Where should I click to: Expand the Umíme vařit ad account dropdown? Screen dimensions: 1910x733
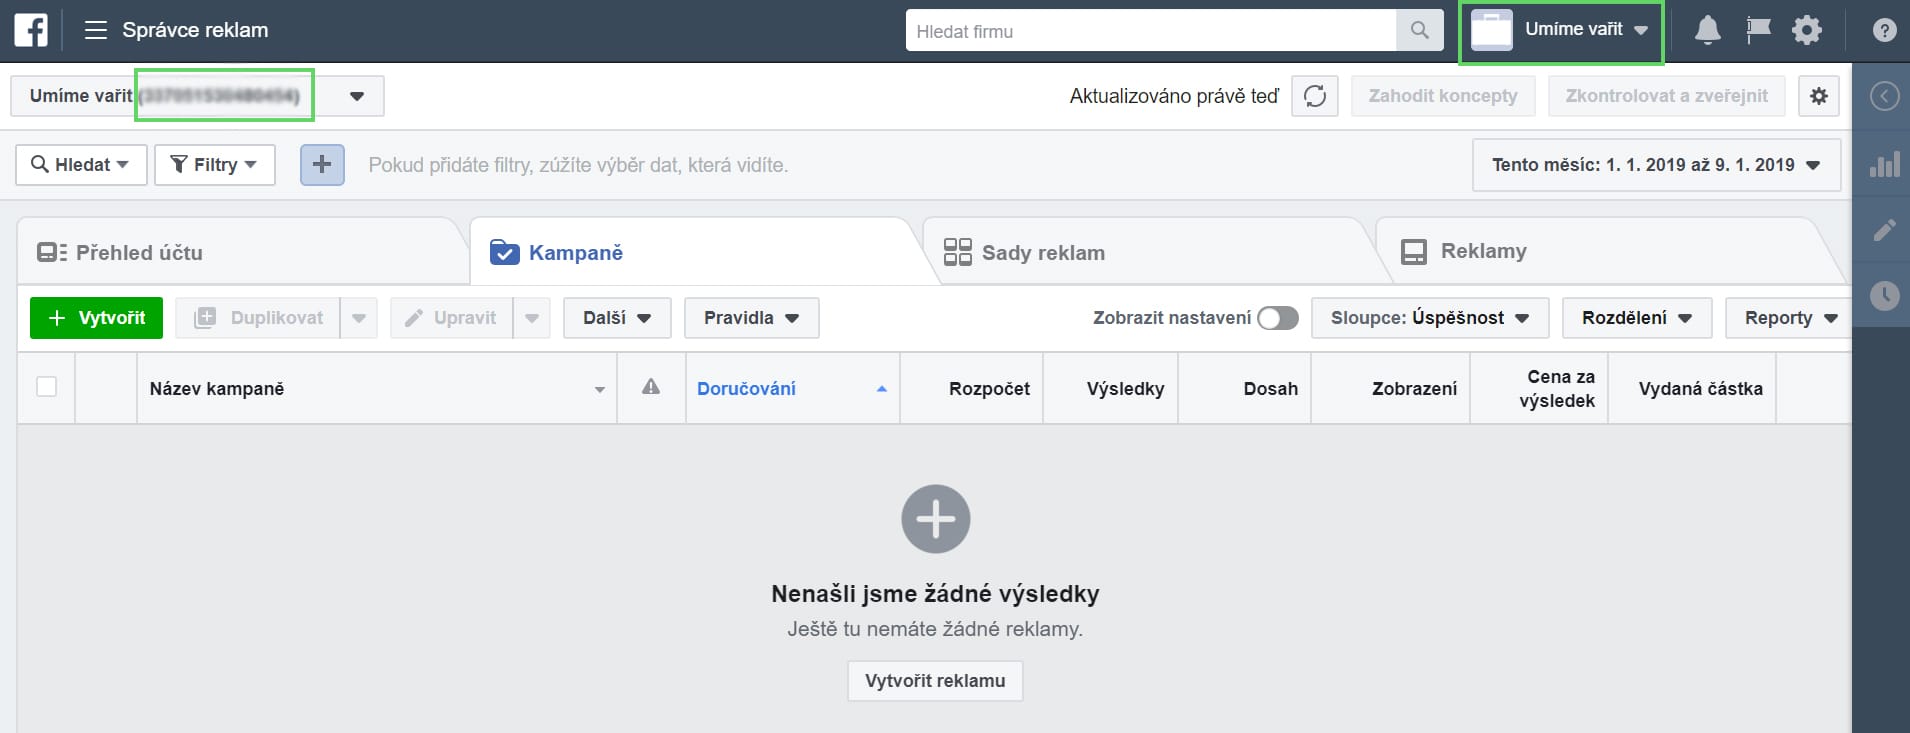(x=356, y=96)
